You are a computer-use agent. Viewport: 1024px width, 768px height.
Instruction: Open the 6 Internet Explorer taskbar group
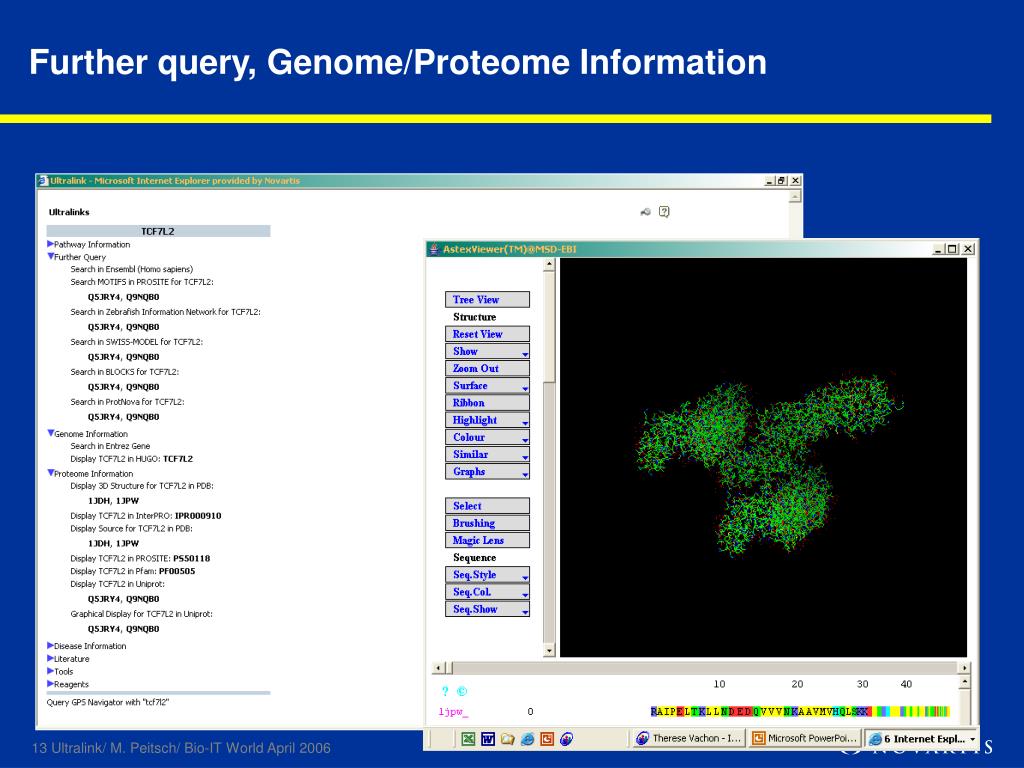tap(921, 739)
